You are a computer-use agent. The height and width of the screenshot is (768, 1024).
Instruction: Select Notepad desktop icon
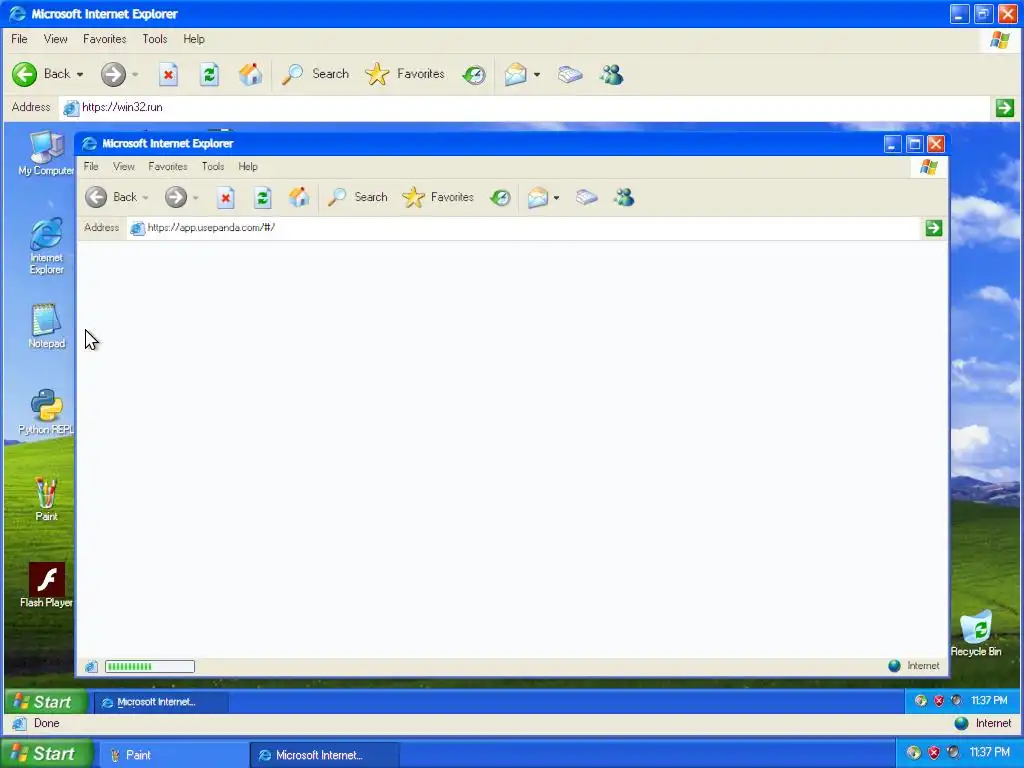[x=46, y=325]
